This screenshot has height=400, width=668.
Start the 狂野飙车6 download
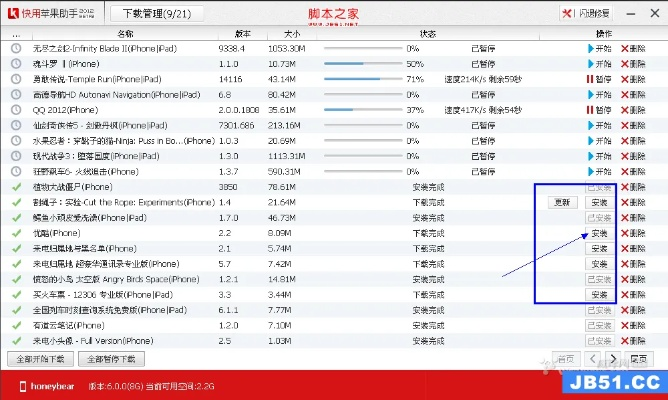601,171
